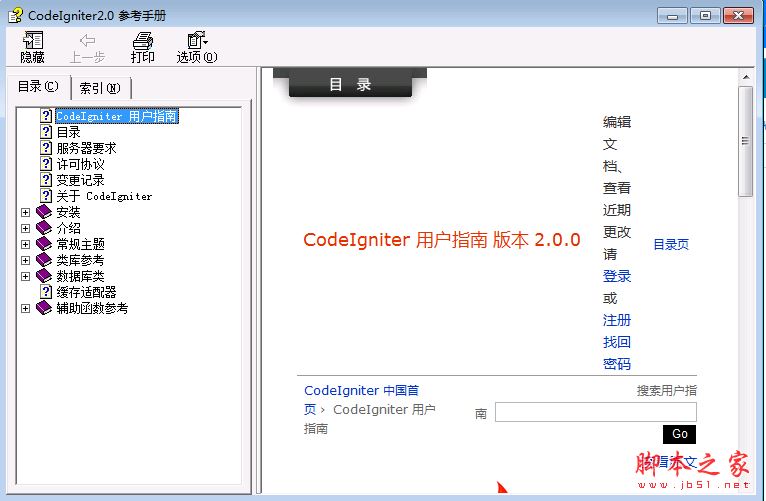This screenshot has height=501, width=766.
Task: Expand the 数据库类 tree node
Action: tap(25, 276)
